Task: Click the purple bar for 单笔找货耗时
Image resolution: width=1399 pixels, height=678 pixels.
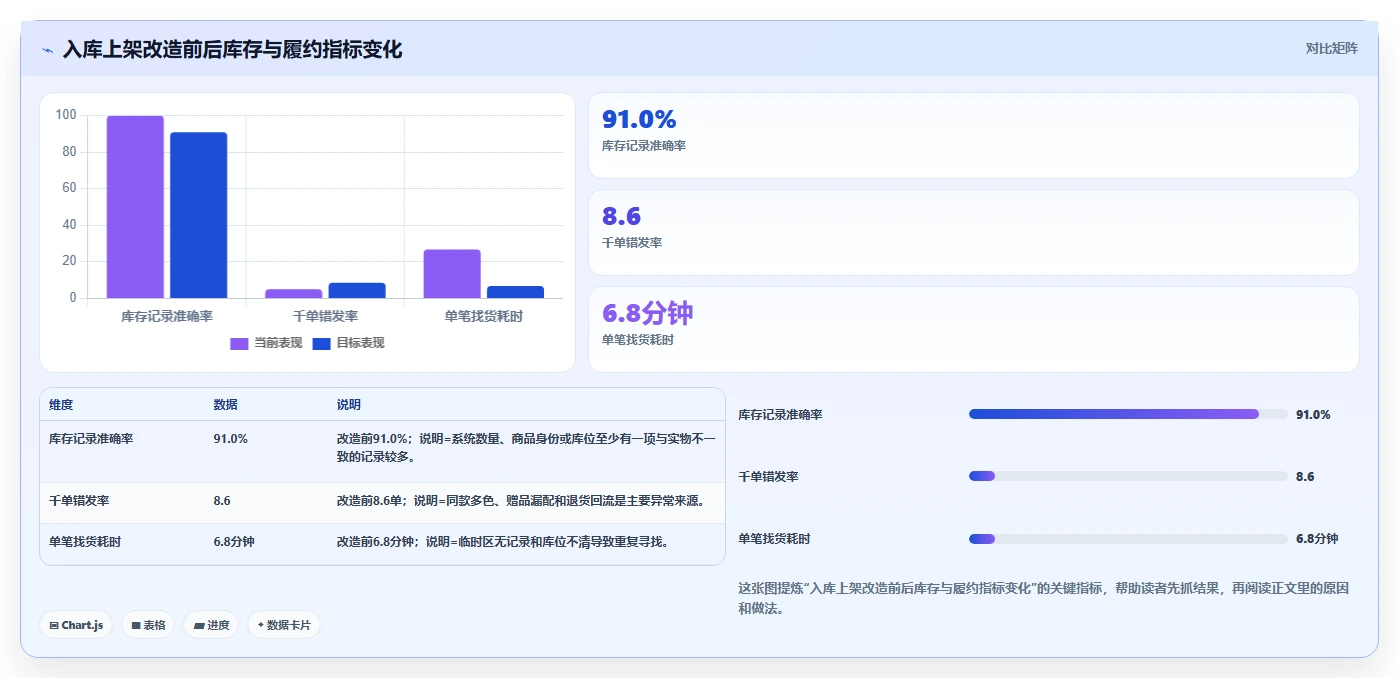Action: [452, 274]
